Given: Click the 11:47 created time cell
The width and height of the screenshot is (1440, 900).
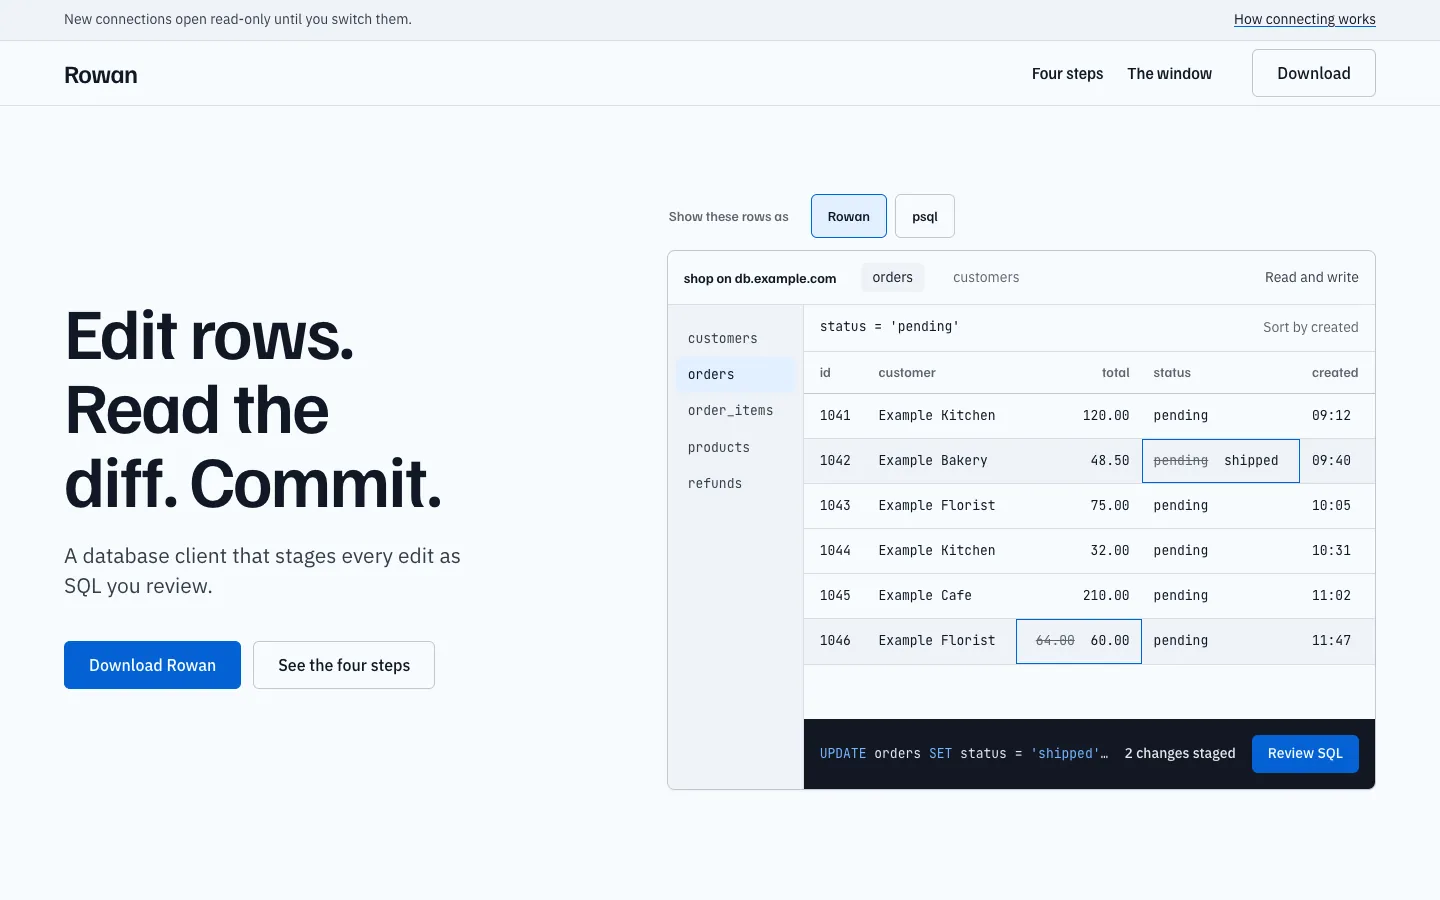Looking at the screenshot, I should pos(1331,641).
